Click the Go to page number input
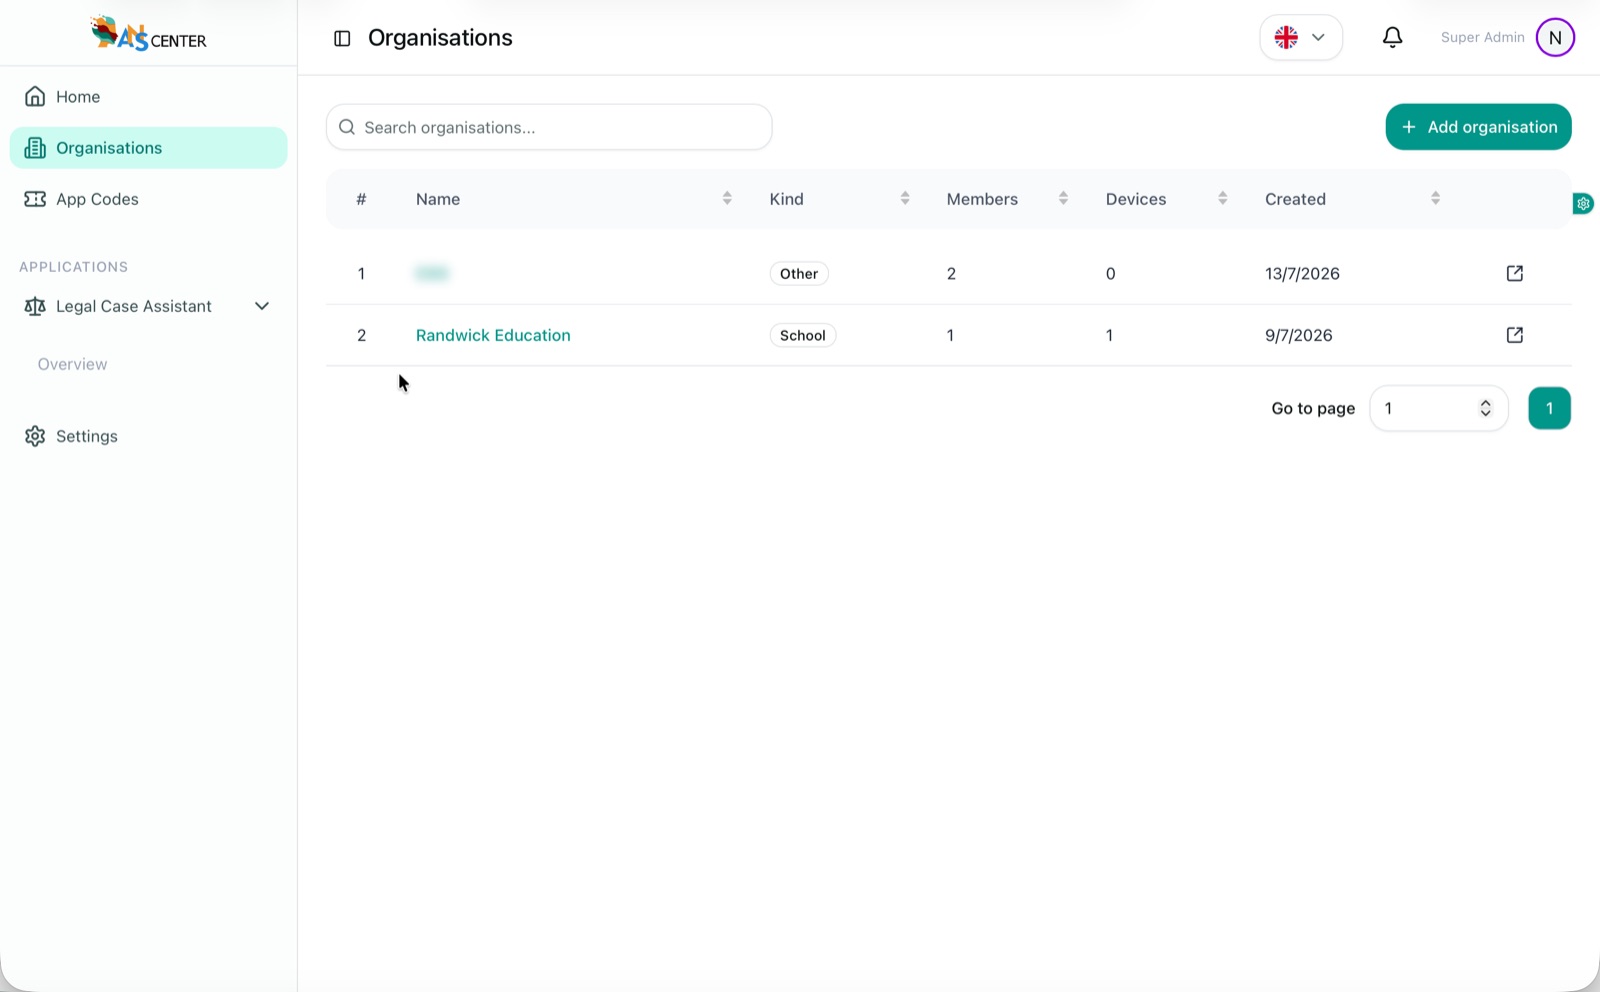Viewport: 1600px width, 992px height. click(1438, 408)
